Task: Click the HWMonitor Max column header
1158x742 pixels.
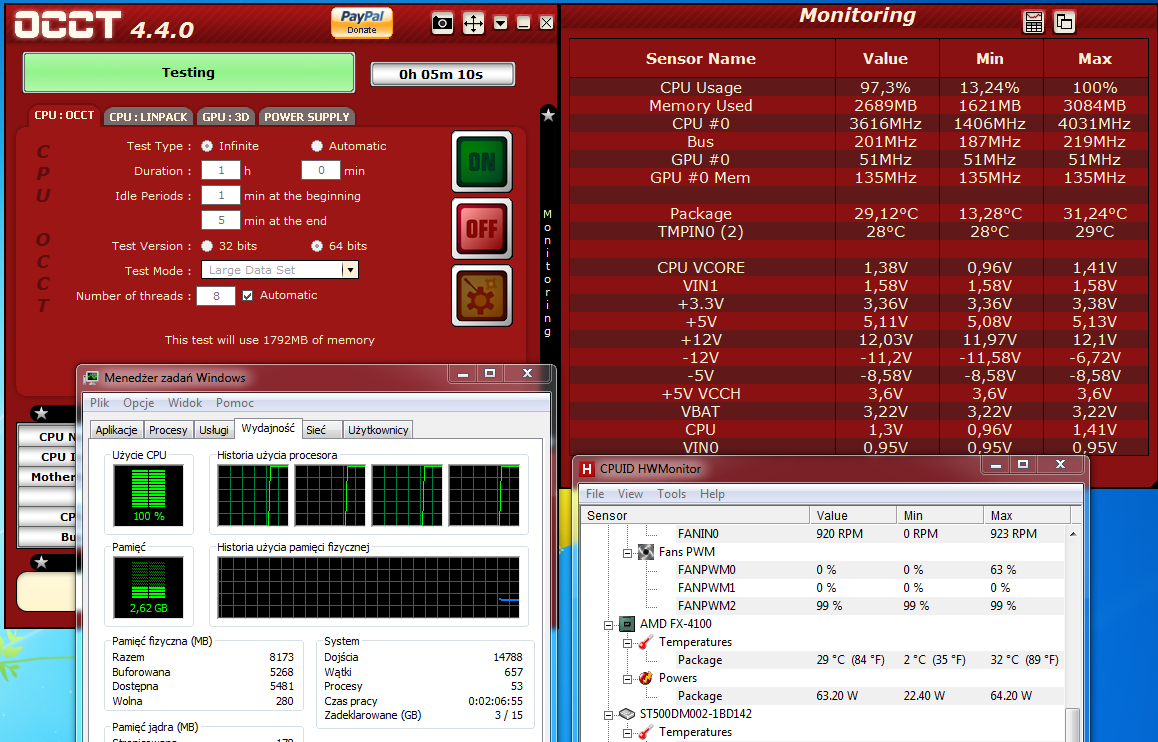Action: pyautogui.click(x=1027, y=515)
